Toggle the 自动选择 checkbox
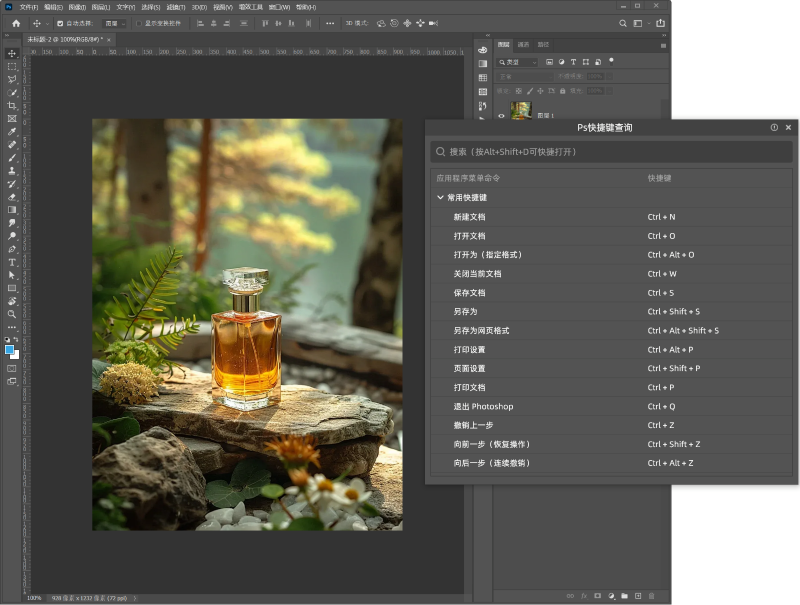800x605 pixels. tap(60, 23)
